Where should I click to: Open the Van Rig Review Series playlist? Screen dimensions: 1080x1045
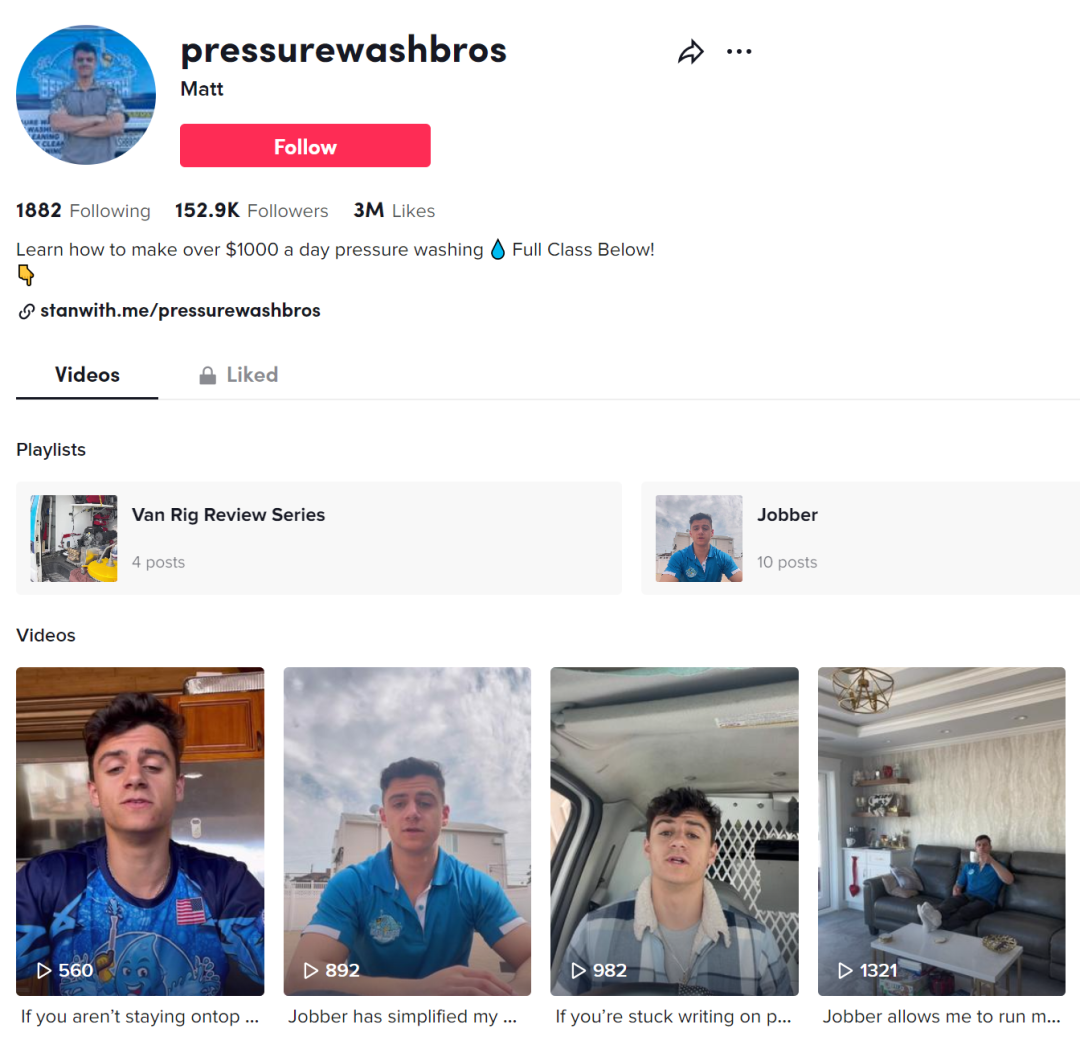(x=319, y=538)
